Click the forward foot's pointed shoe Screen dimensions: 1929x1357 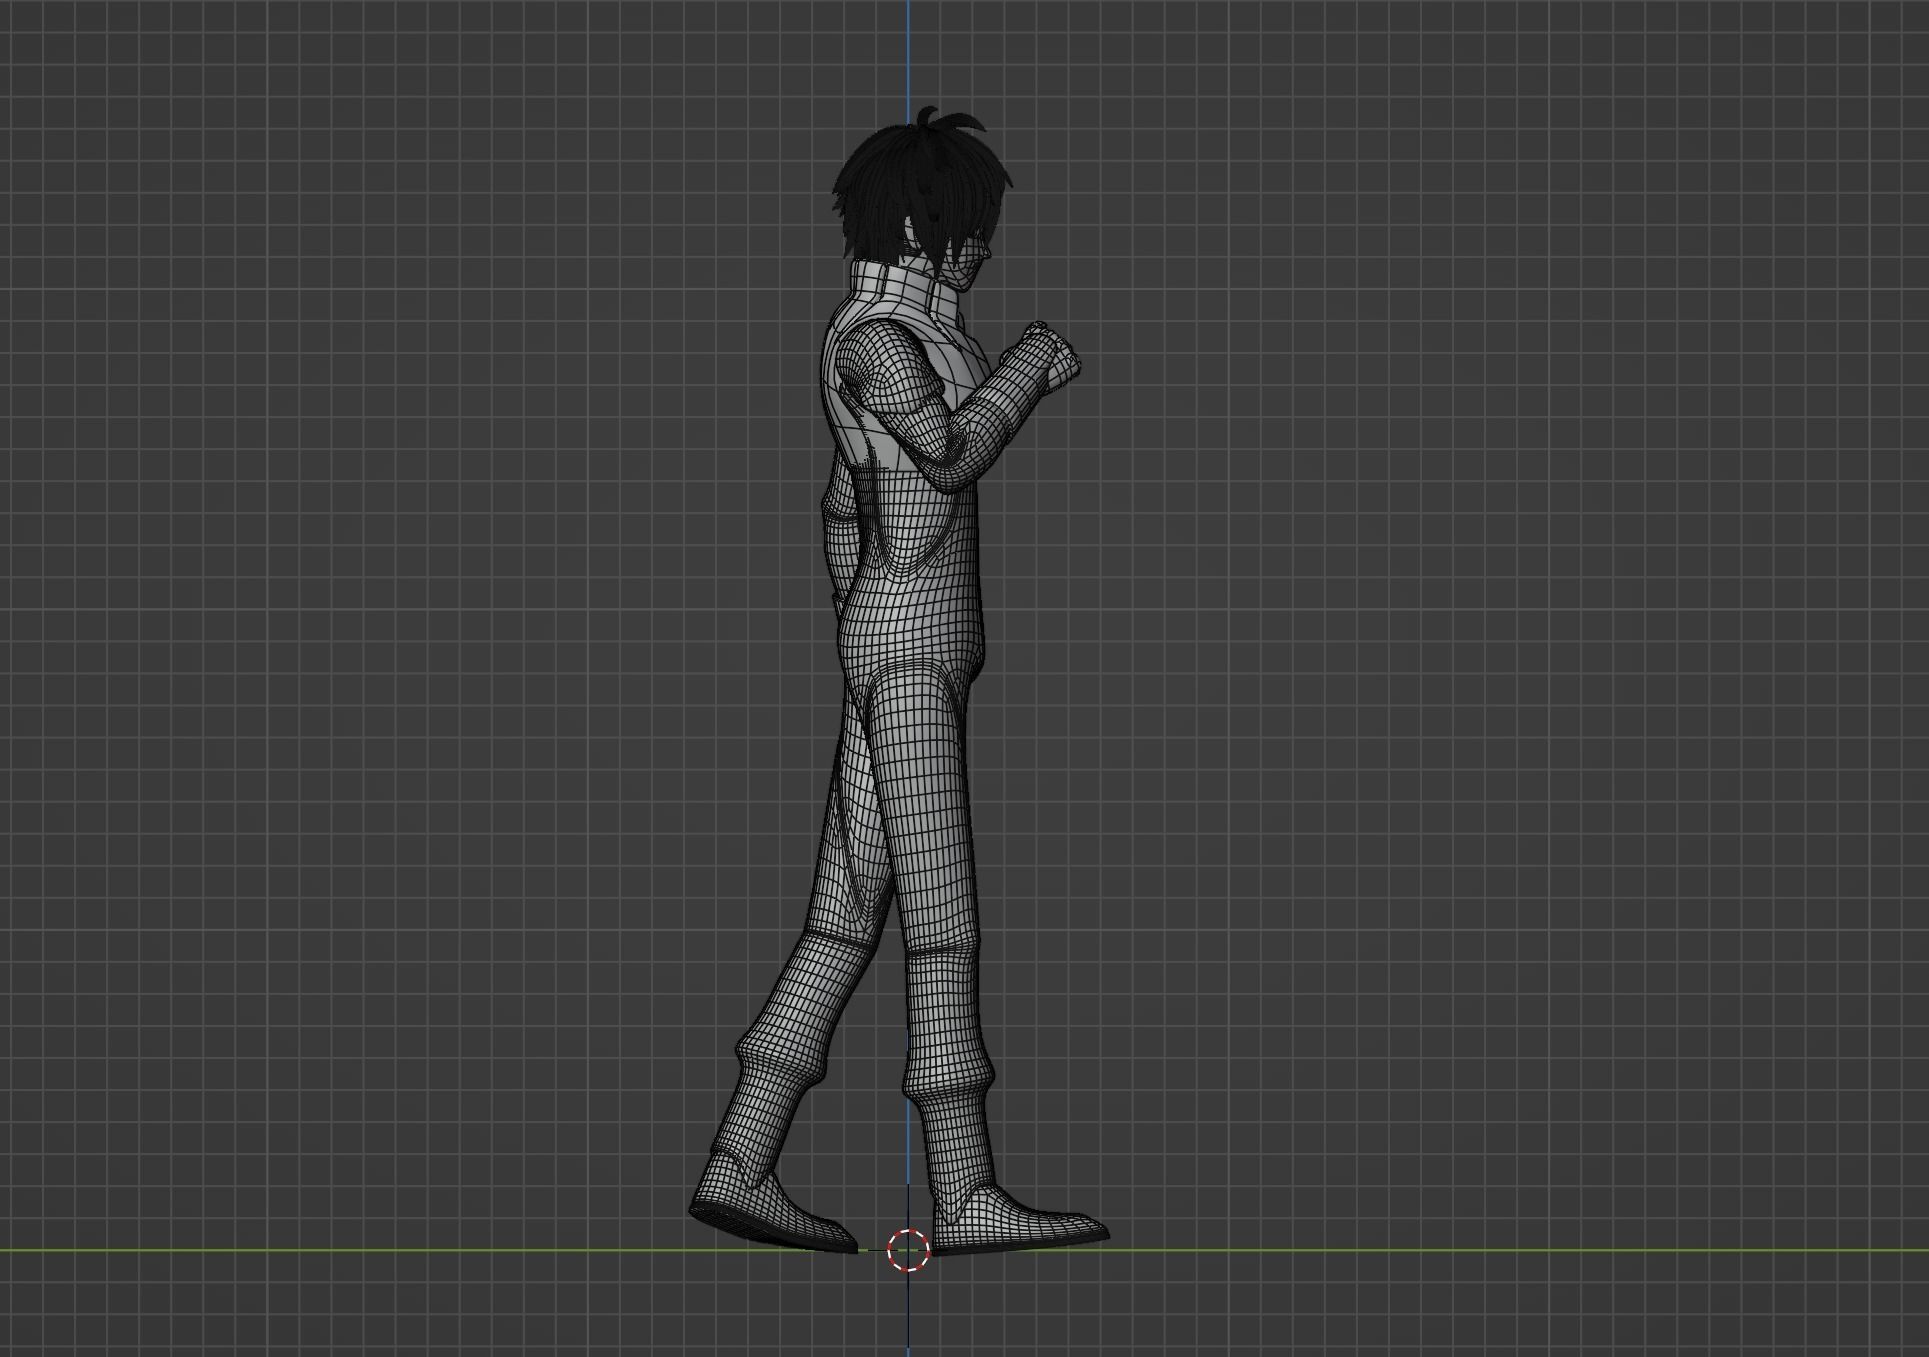point(1030,1222)
